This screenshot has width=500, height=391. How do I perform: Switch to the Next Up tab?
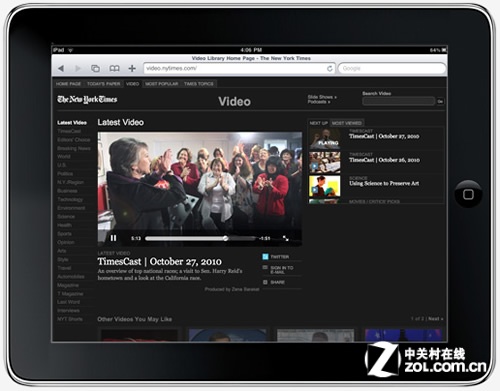[x=319, y=123]
